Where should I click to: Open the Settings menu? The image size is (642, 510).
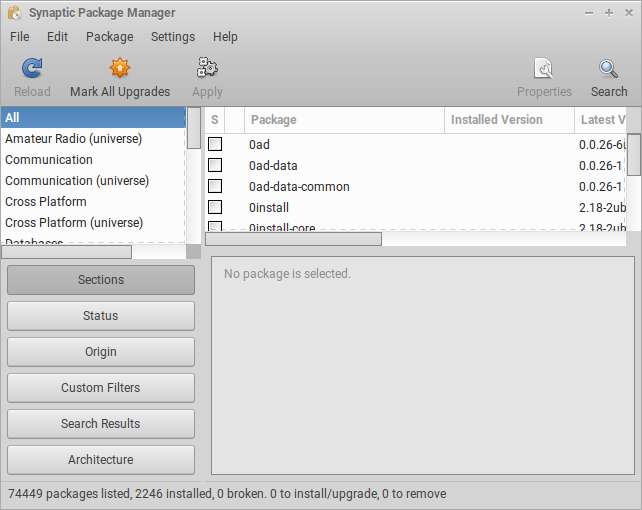173,37
